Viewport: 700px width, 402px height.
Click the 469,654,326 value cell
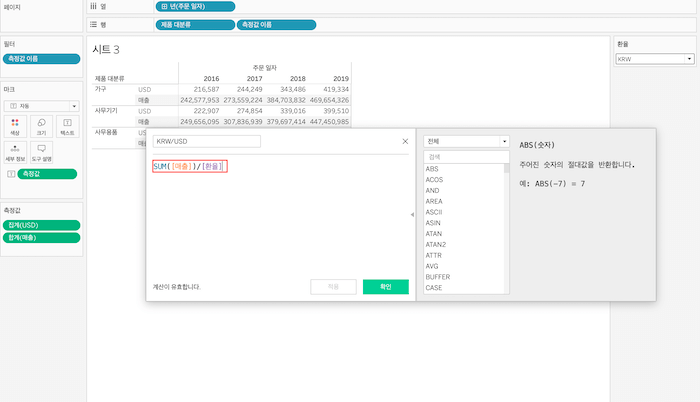click(x=329, y=100)
